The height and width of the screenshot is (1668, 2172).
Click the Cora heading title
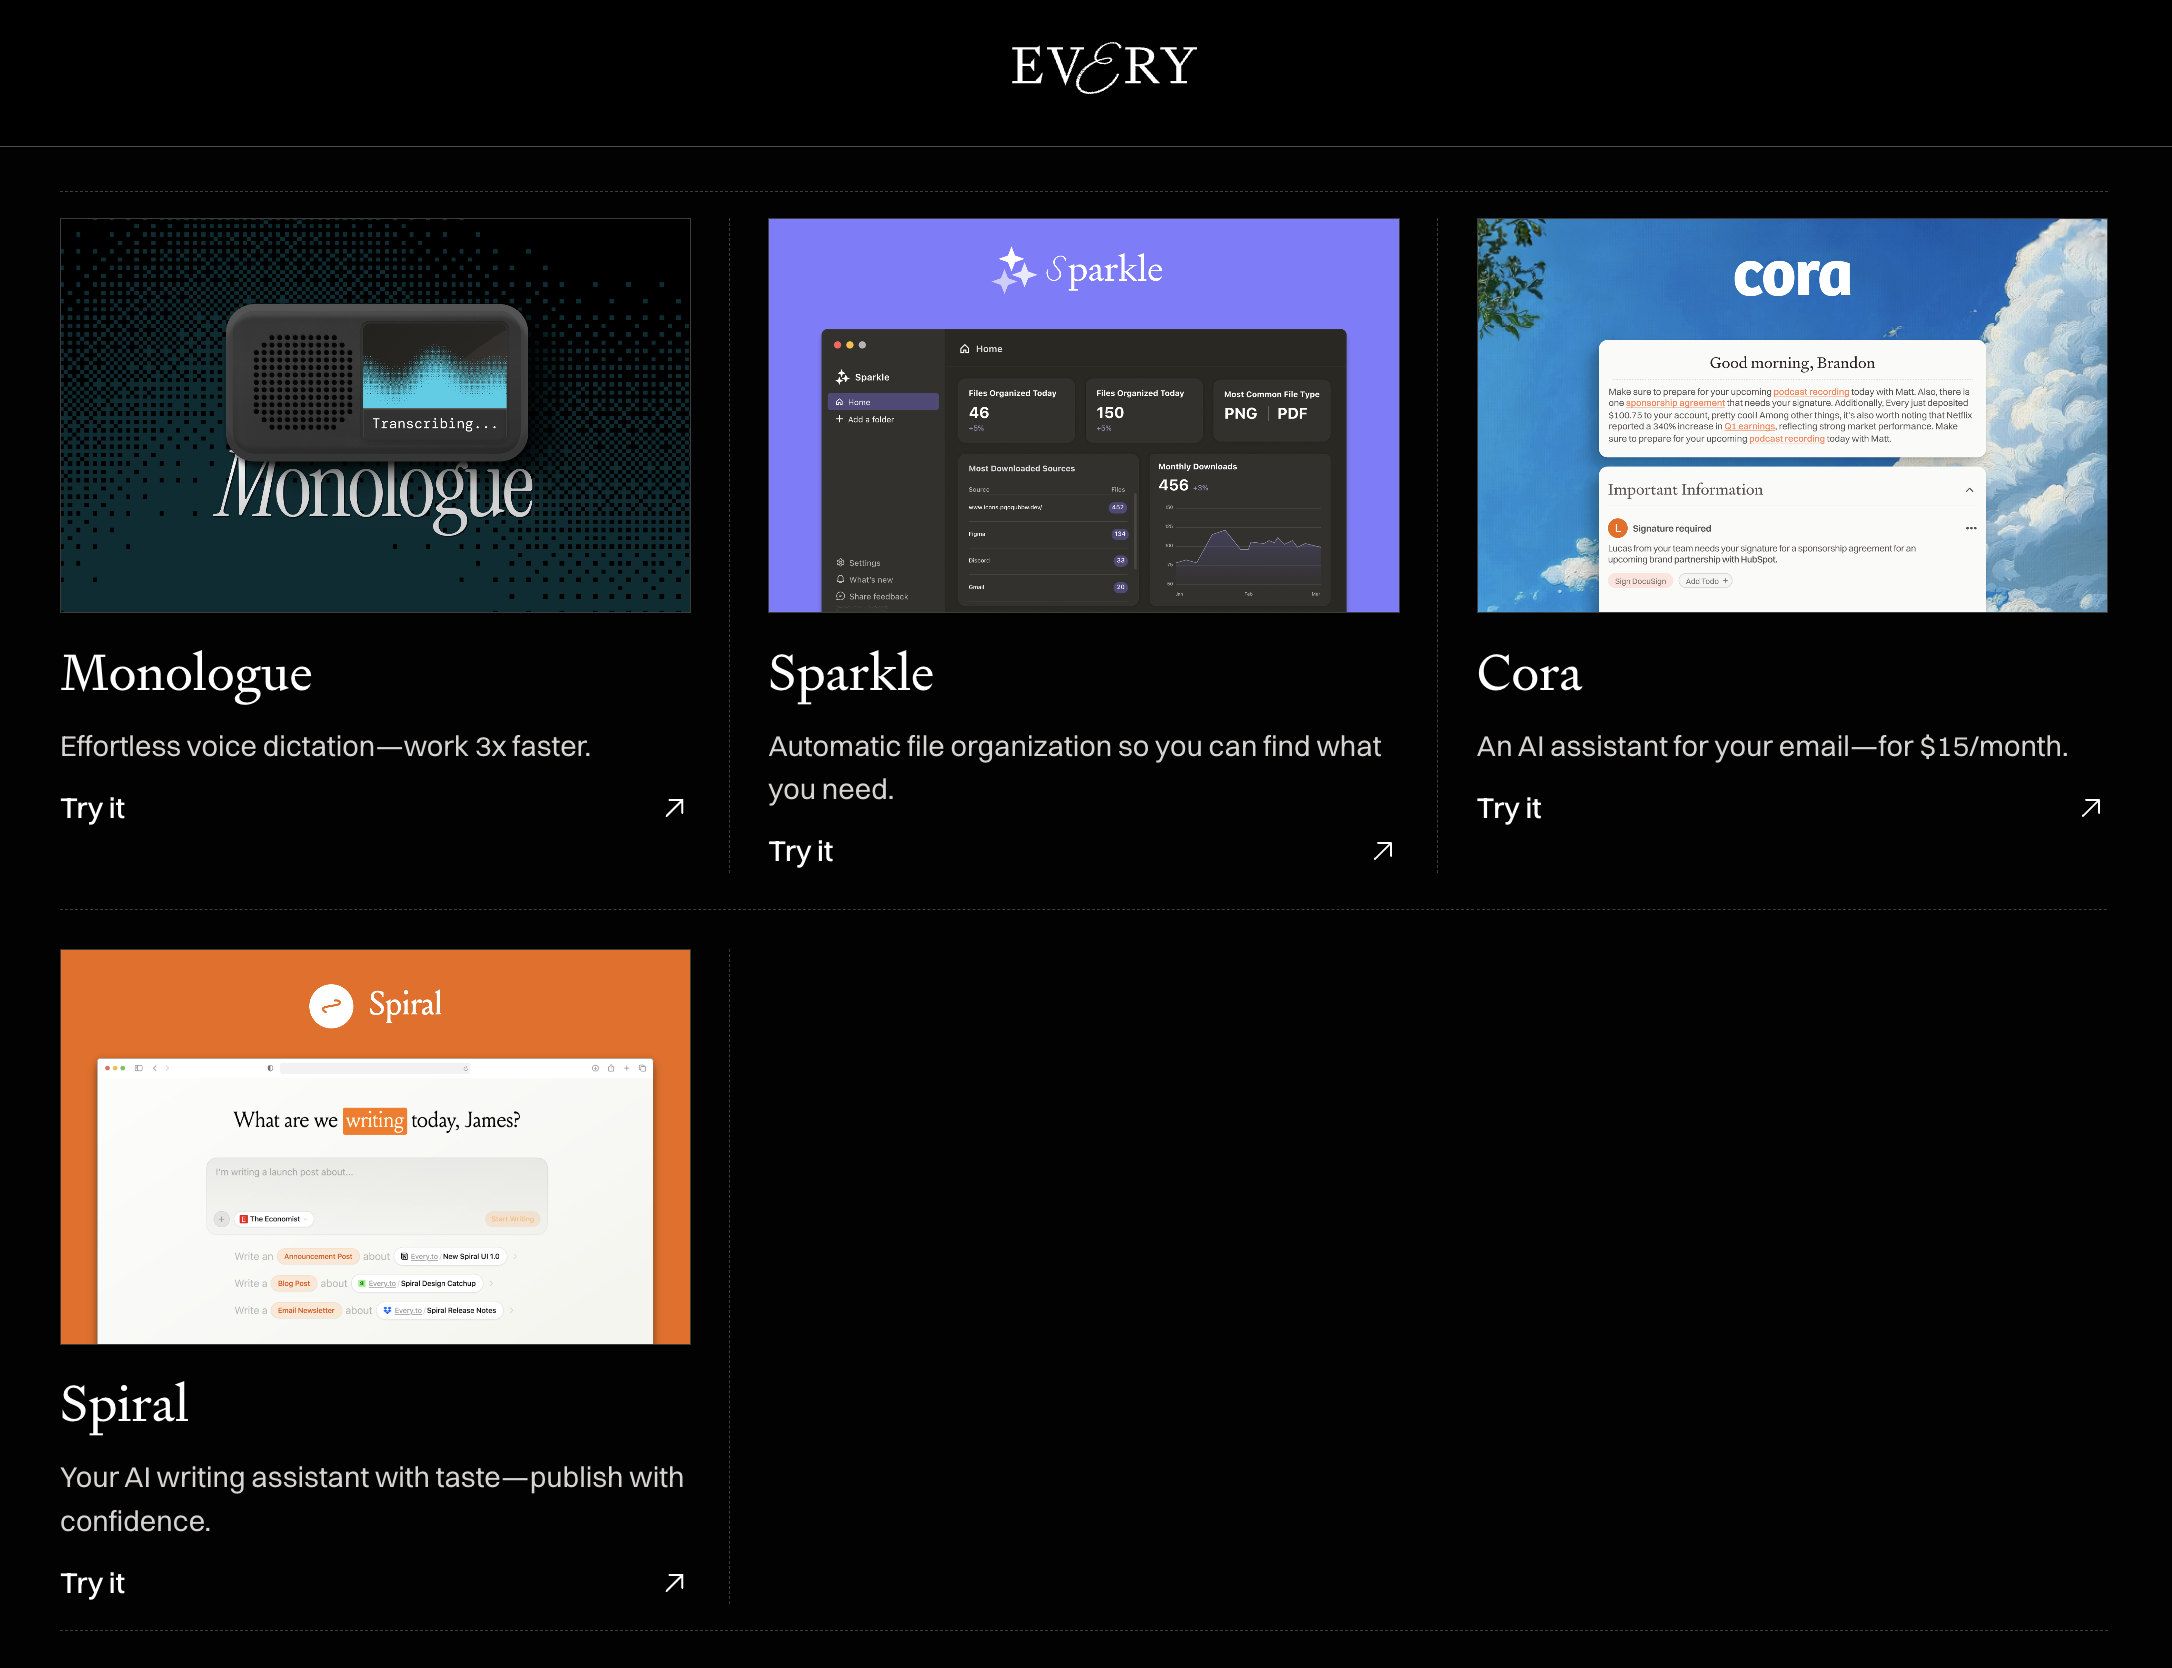click(x=1528, y=673)
